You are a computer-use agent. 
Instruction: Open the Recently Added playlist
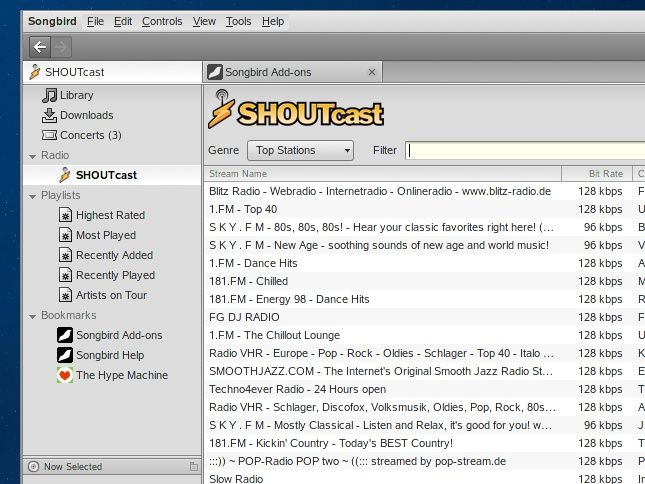112,255
